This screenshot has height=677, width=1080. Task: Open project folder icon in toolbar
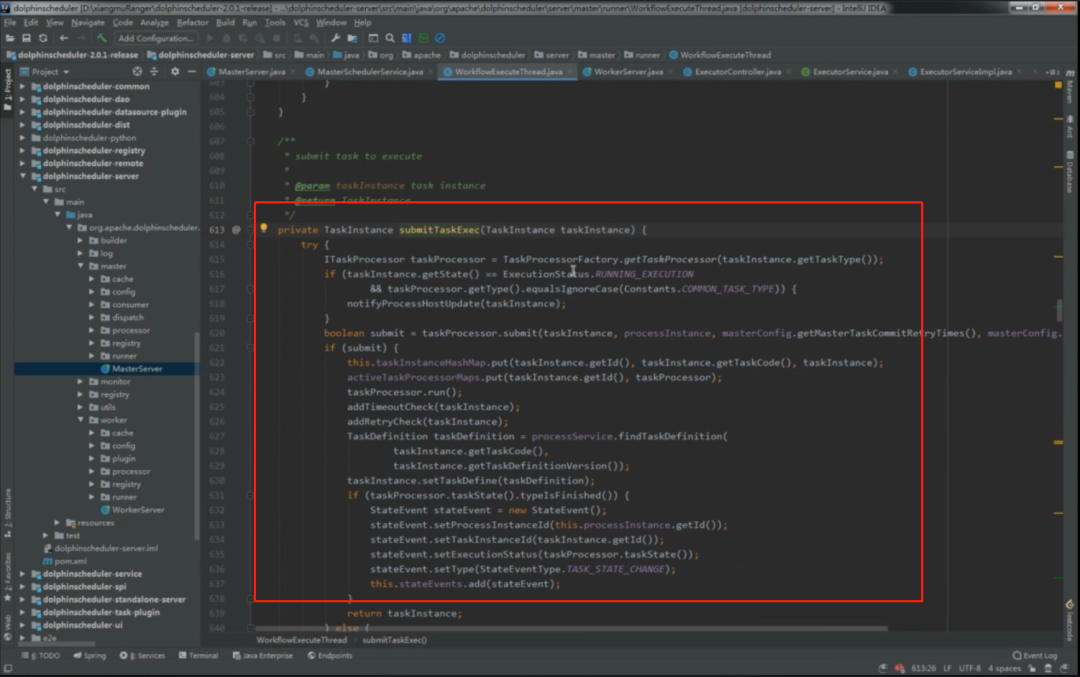10,39
